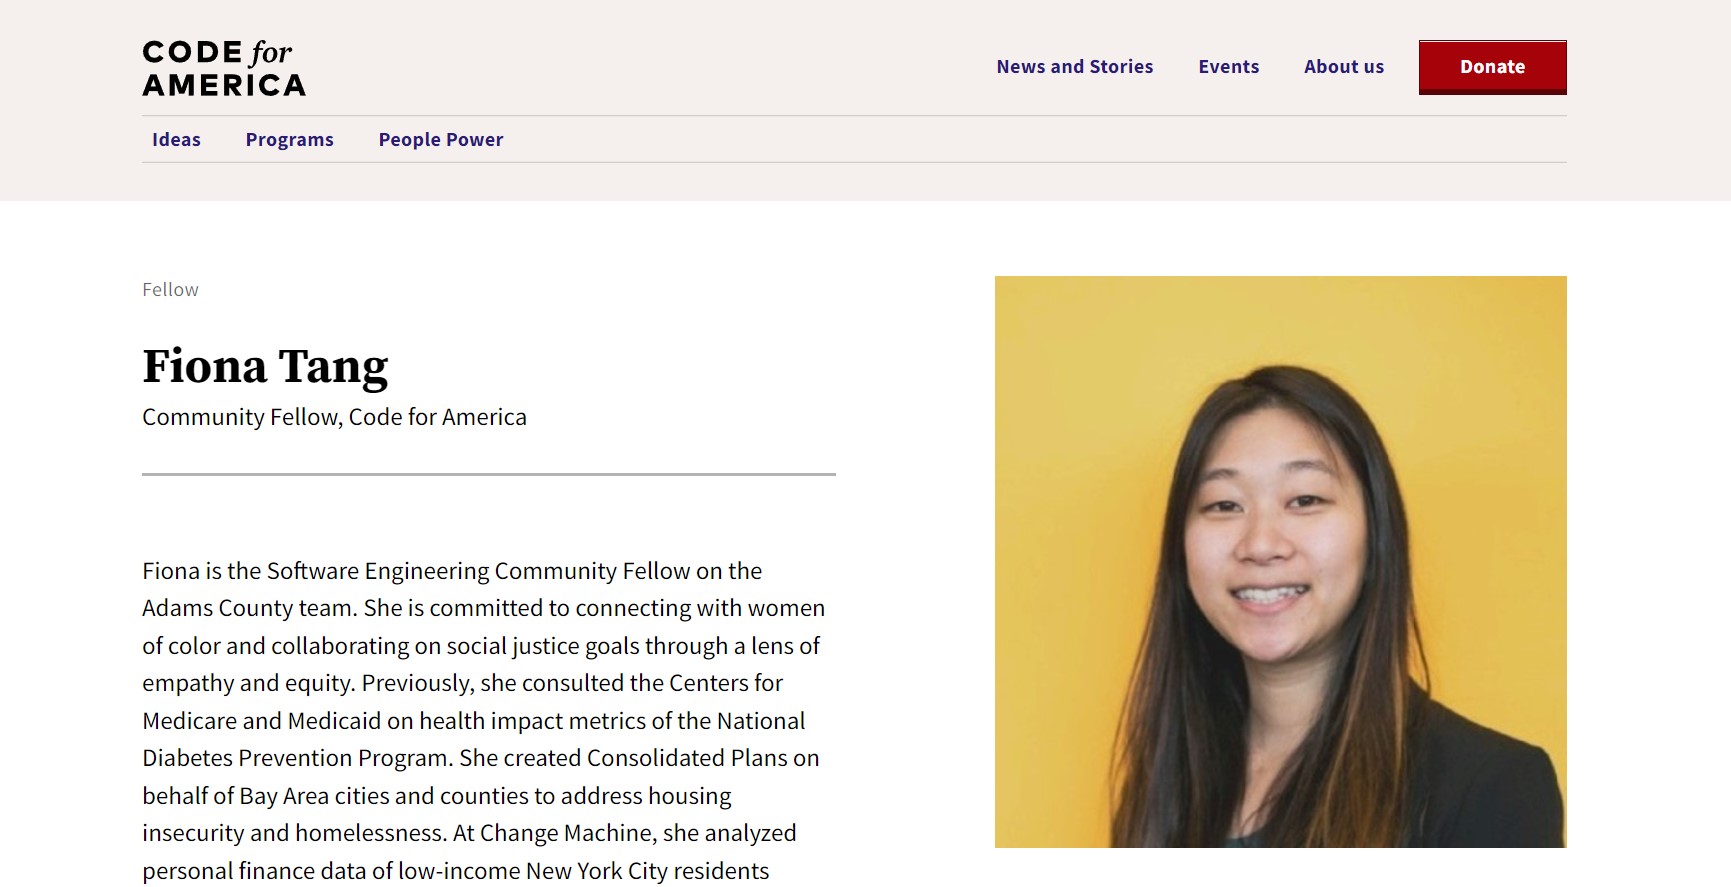Click the divider line under the subtitle
Viewport: 1731px width, 887px height.
[x=488, y=474]
